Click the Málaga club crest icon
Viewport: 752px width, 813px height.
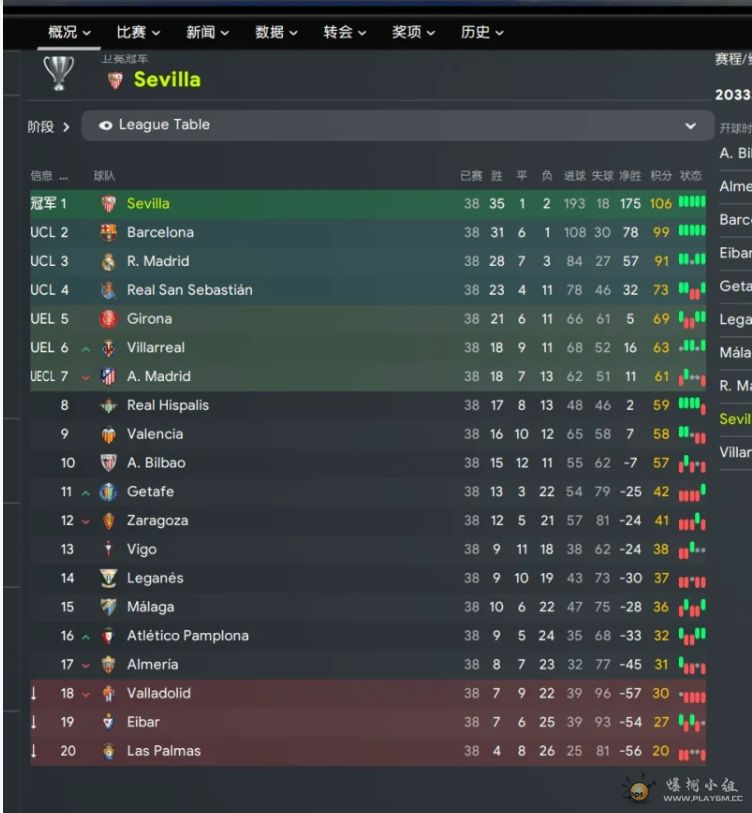click(108, 607)
